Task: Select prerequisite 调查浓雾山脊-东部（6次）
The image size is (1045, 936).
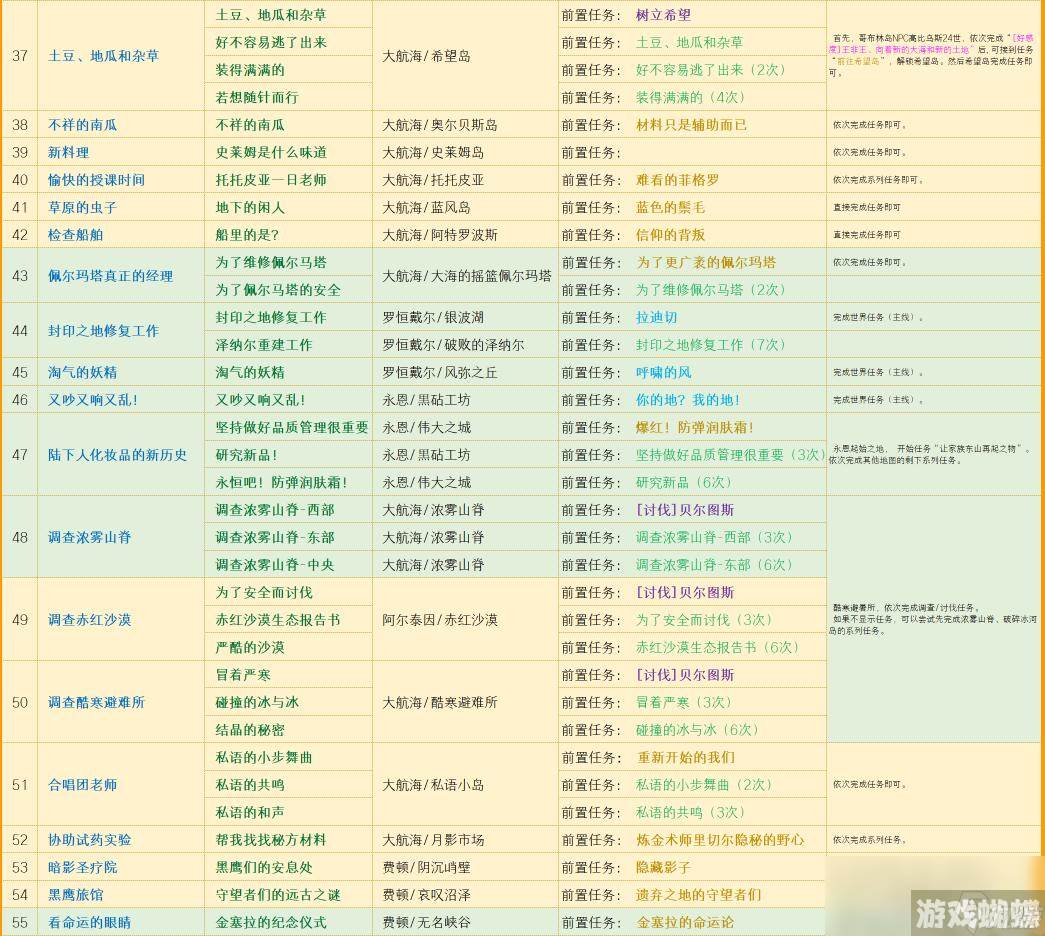Action: coord(714,565)
